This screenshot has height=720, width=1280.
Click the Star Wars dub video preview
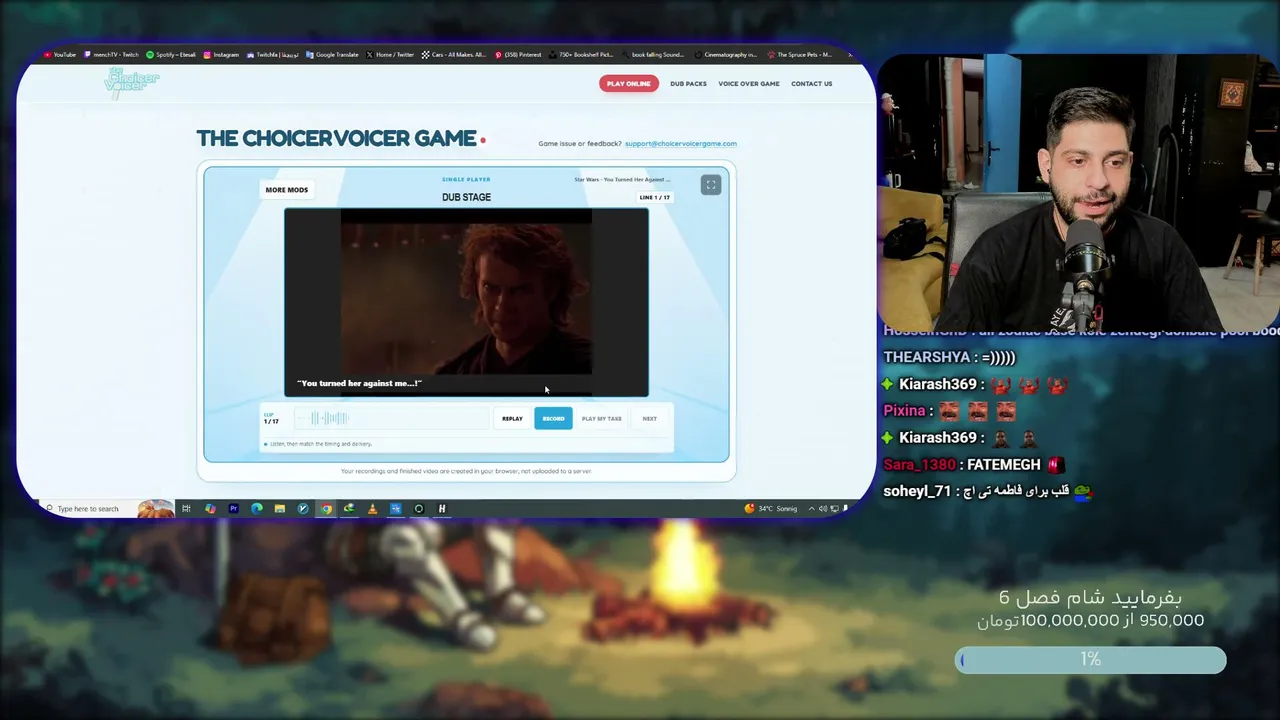click(x=466, y=302)
